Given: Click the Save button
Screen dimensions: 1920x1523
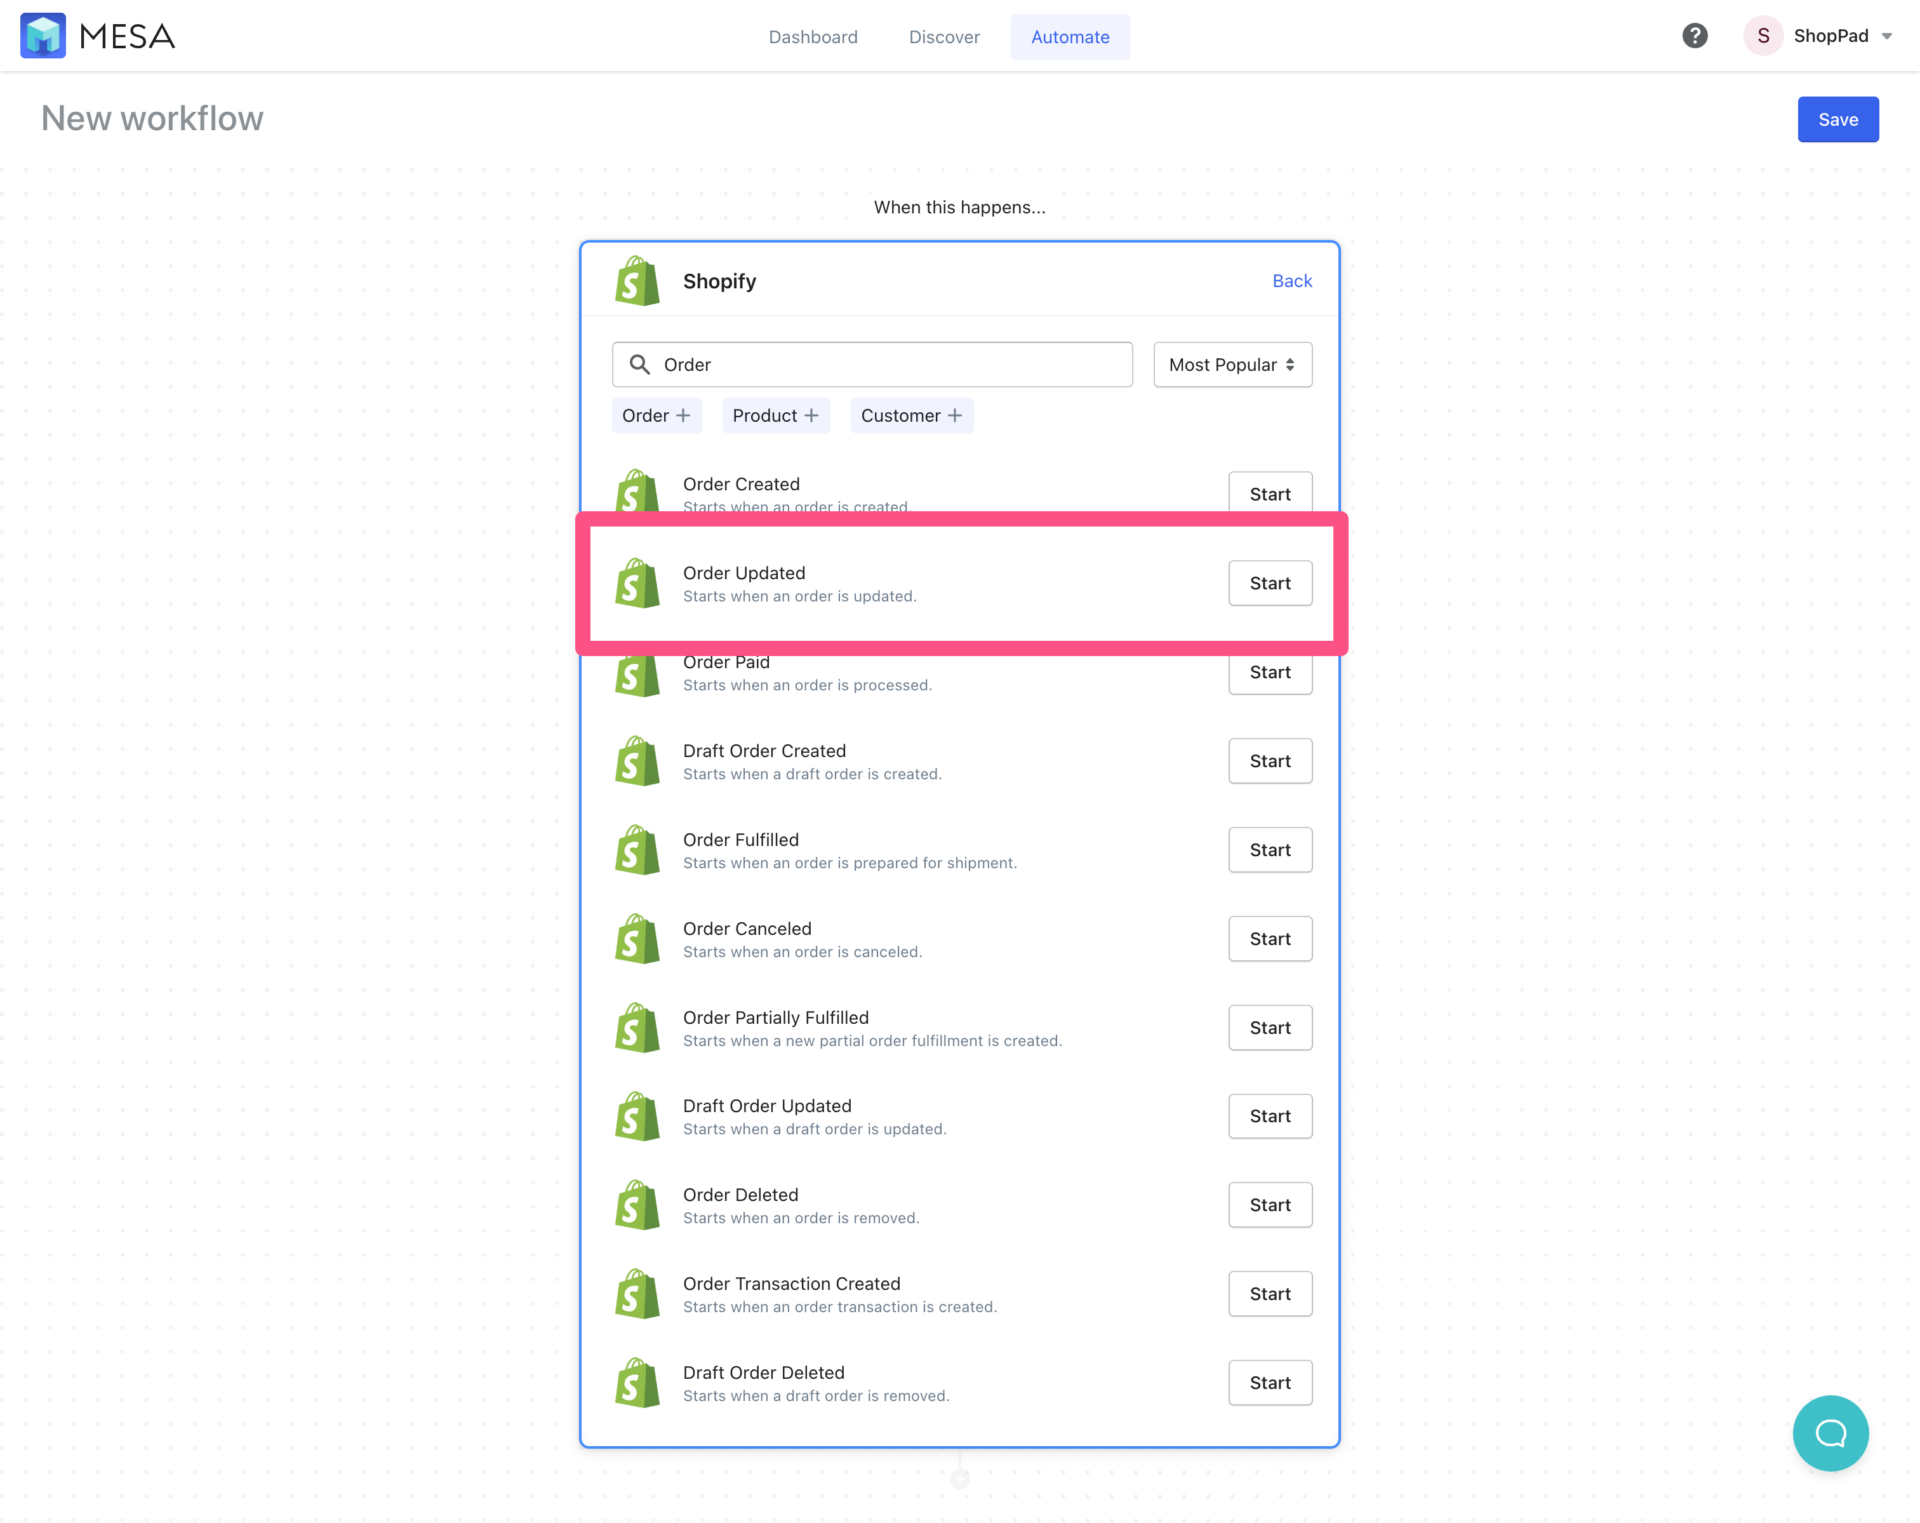Looking at the screenshot, I should click(x=1838, y=119).
